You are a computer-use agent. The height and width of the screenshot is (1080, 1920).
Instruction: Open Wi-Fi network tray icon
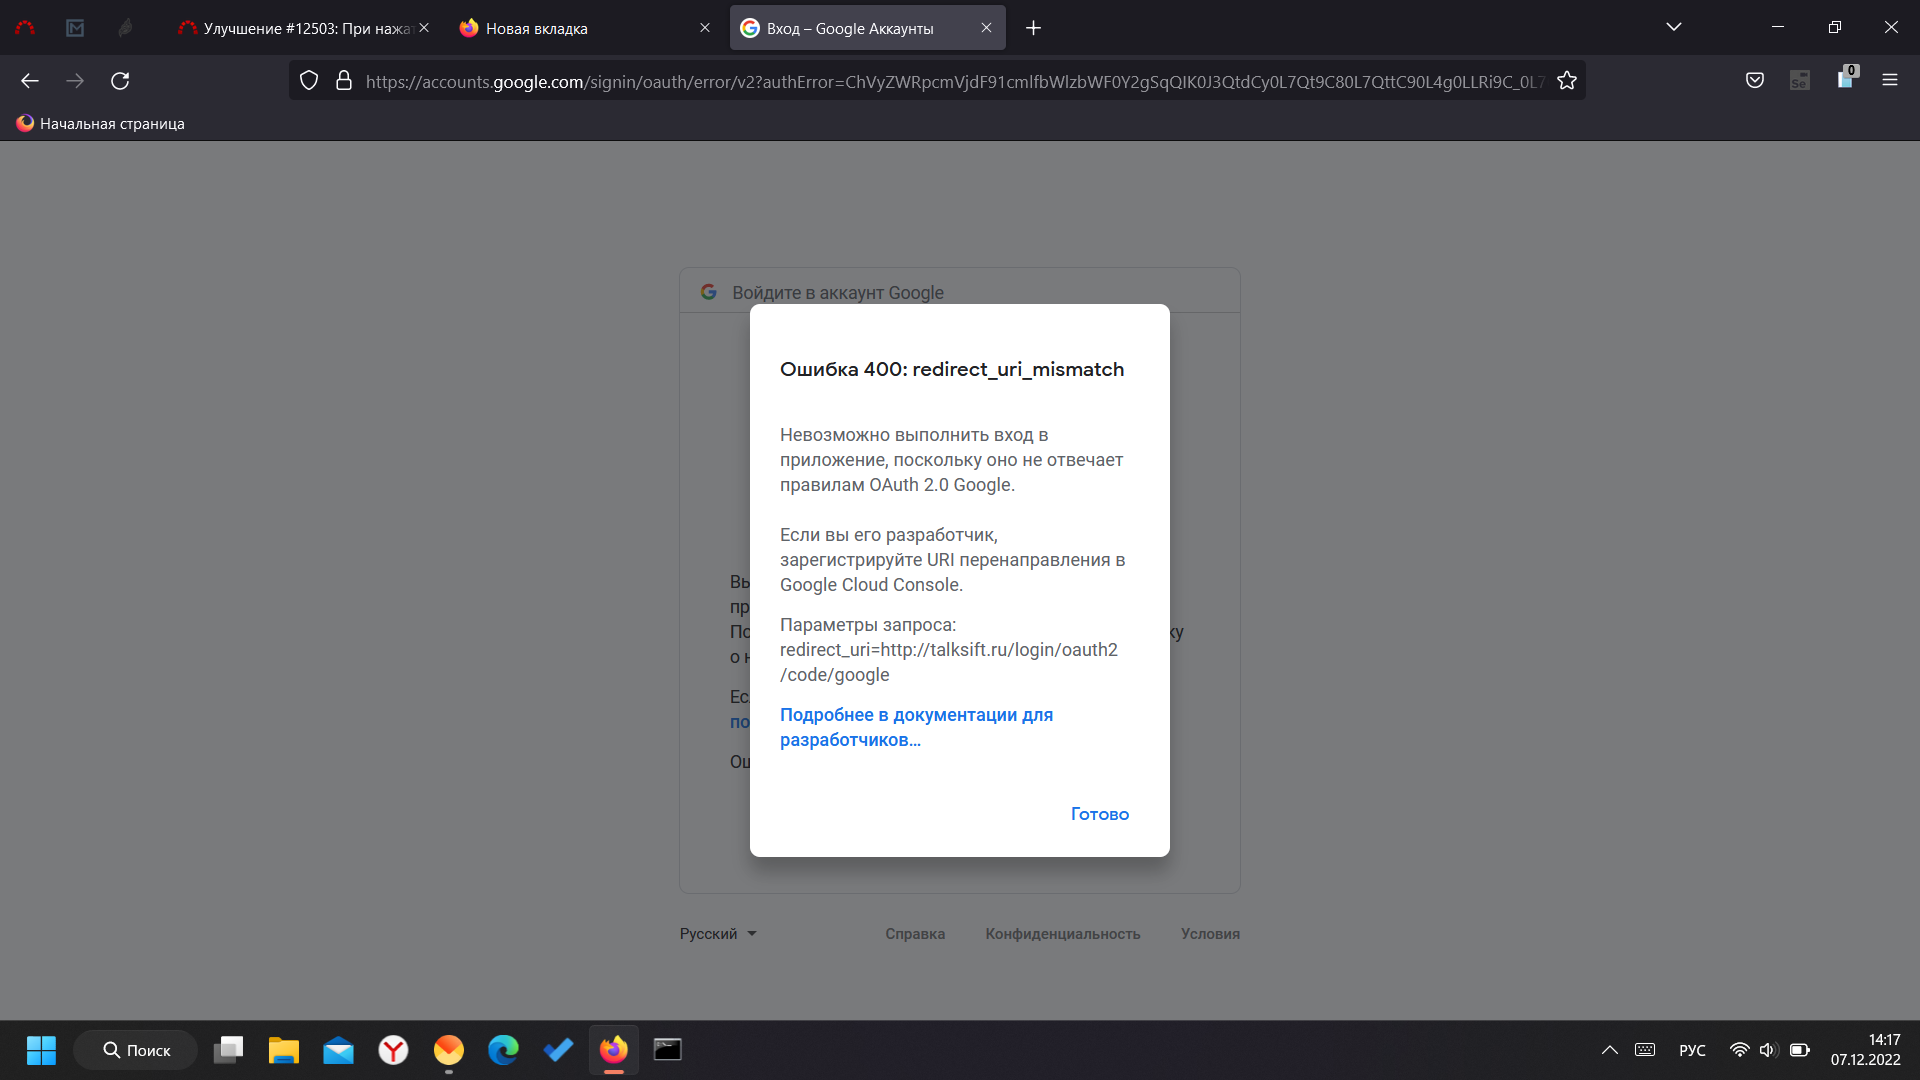tap(1740, 1050)
